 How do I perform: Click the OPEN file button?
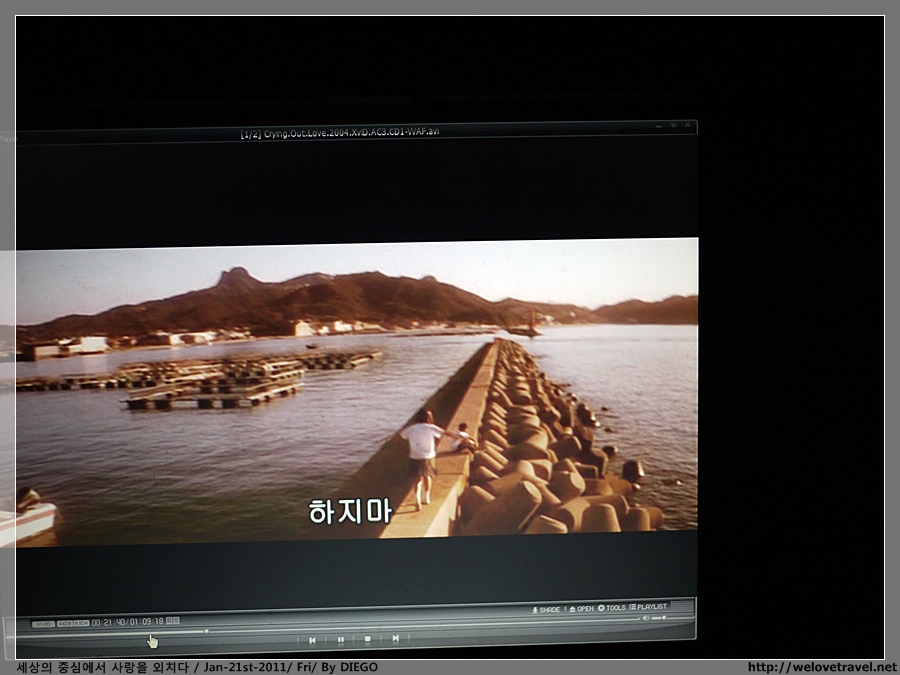581,608
